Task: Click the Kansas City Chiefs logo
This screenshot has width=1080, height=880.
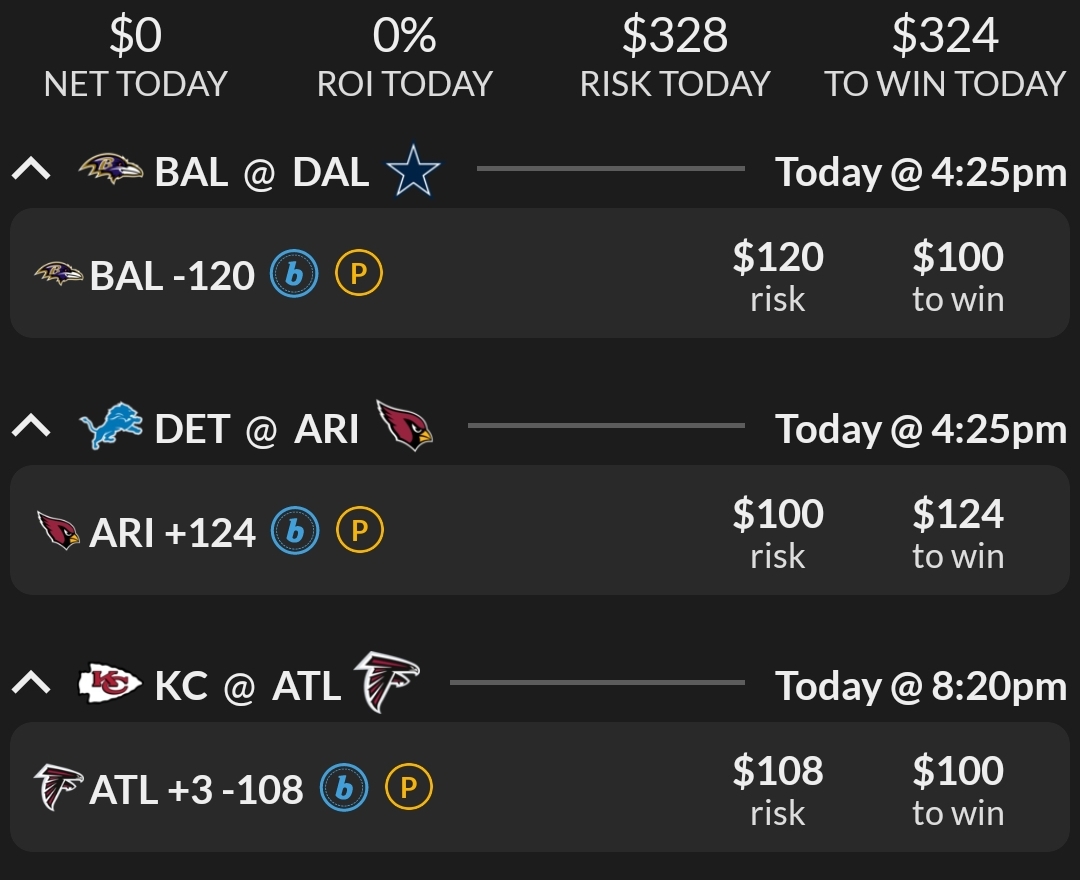Action: (110, 685)
